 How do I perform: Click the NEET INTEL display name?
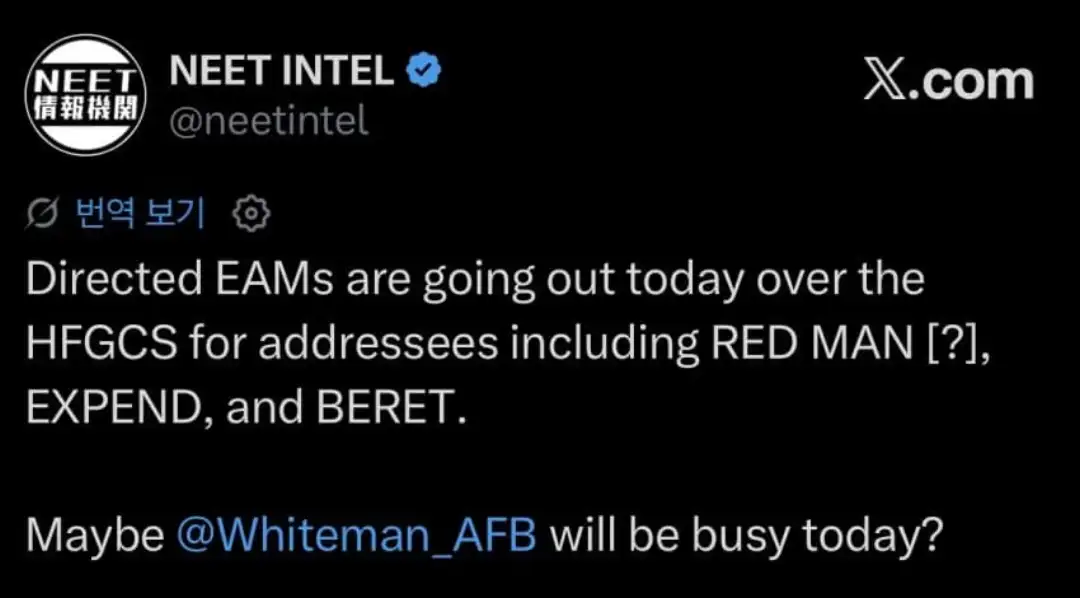click(283, 70)
